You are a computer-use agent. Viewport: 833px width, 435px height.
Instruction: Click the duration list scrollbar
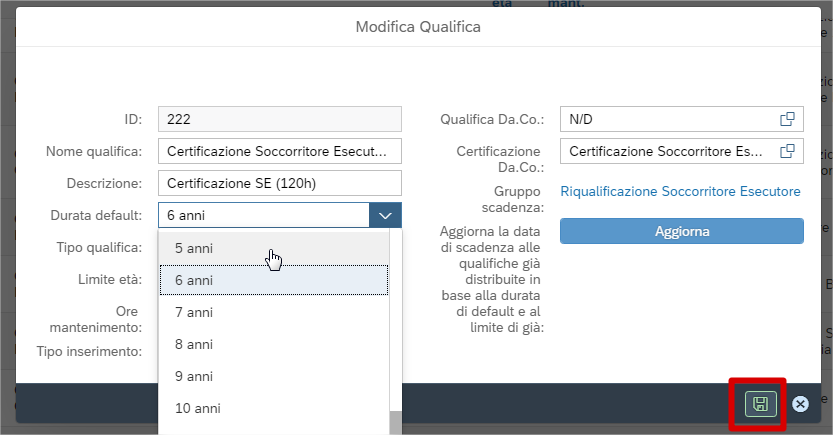click(395, 420)
